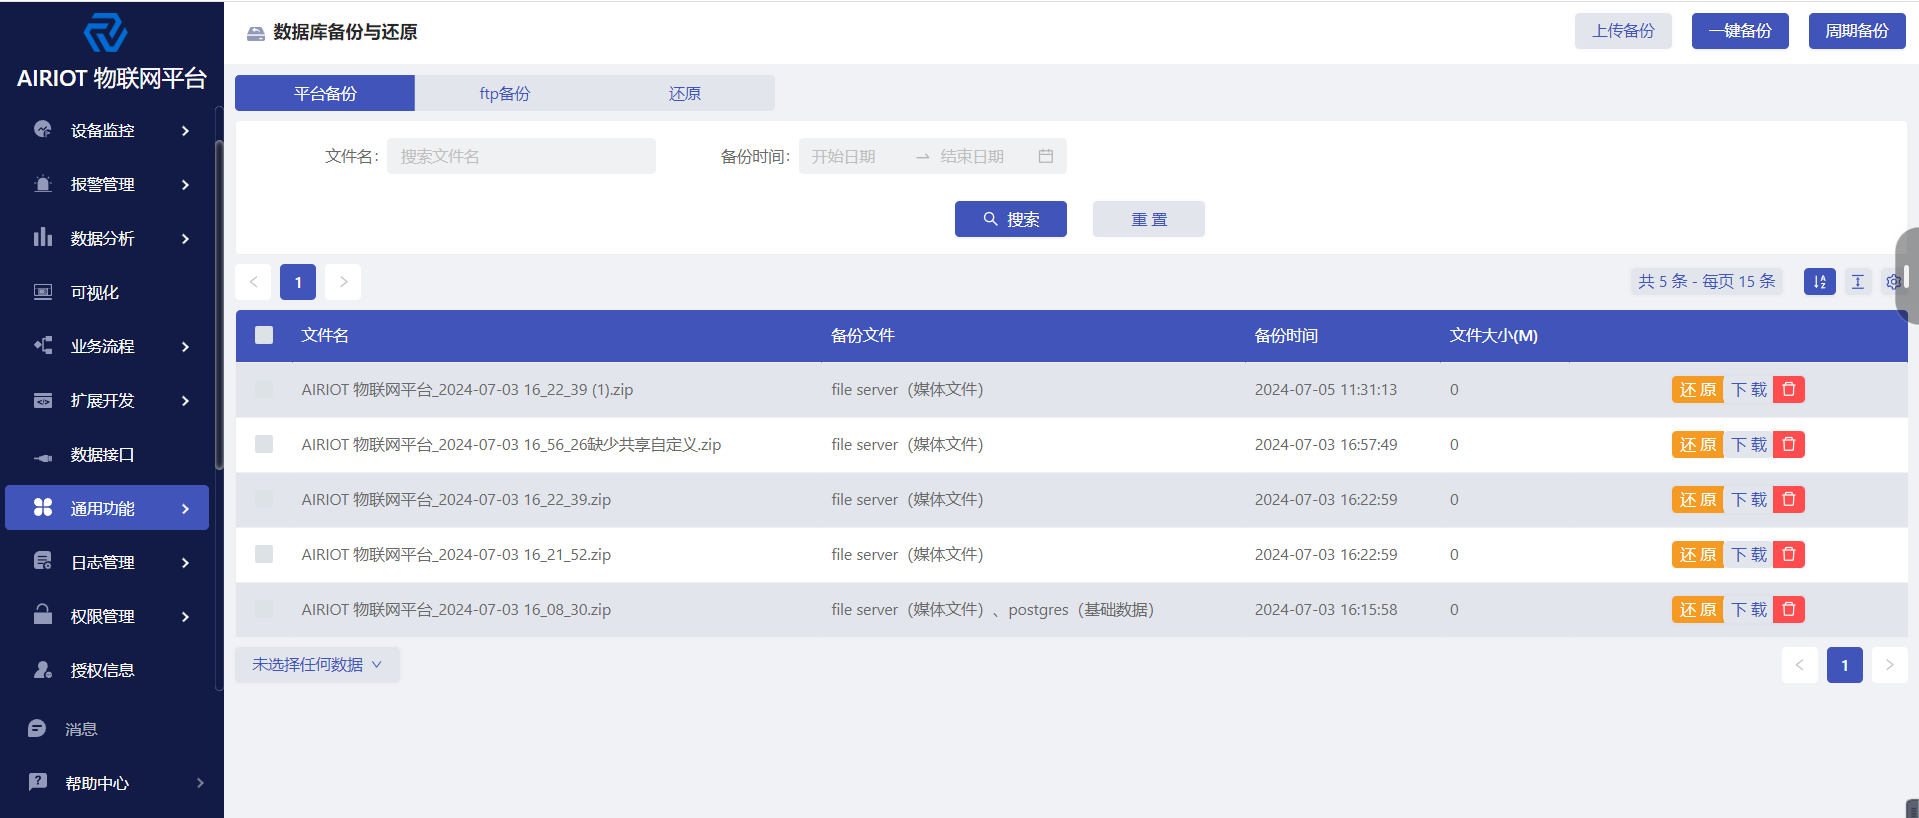Open 可视化 in the sidebar
Image resolution: width=1919 pixels, height=818 pixels.
coord(107,292)
